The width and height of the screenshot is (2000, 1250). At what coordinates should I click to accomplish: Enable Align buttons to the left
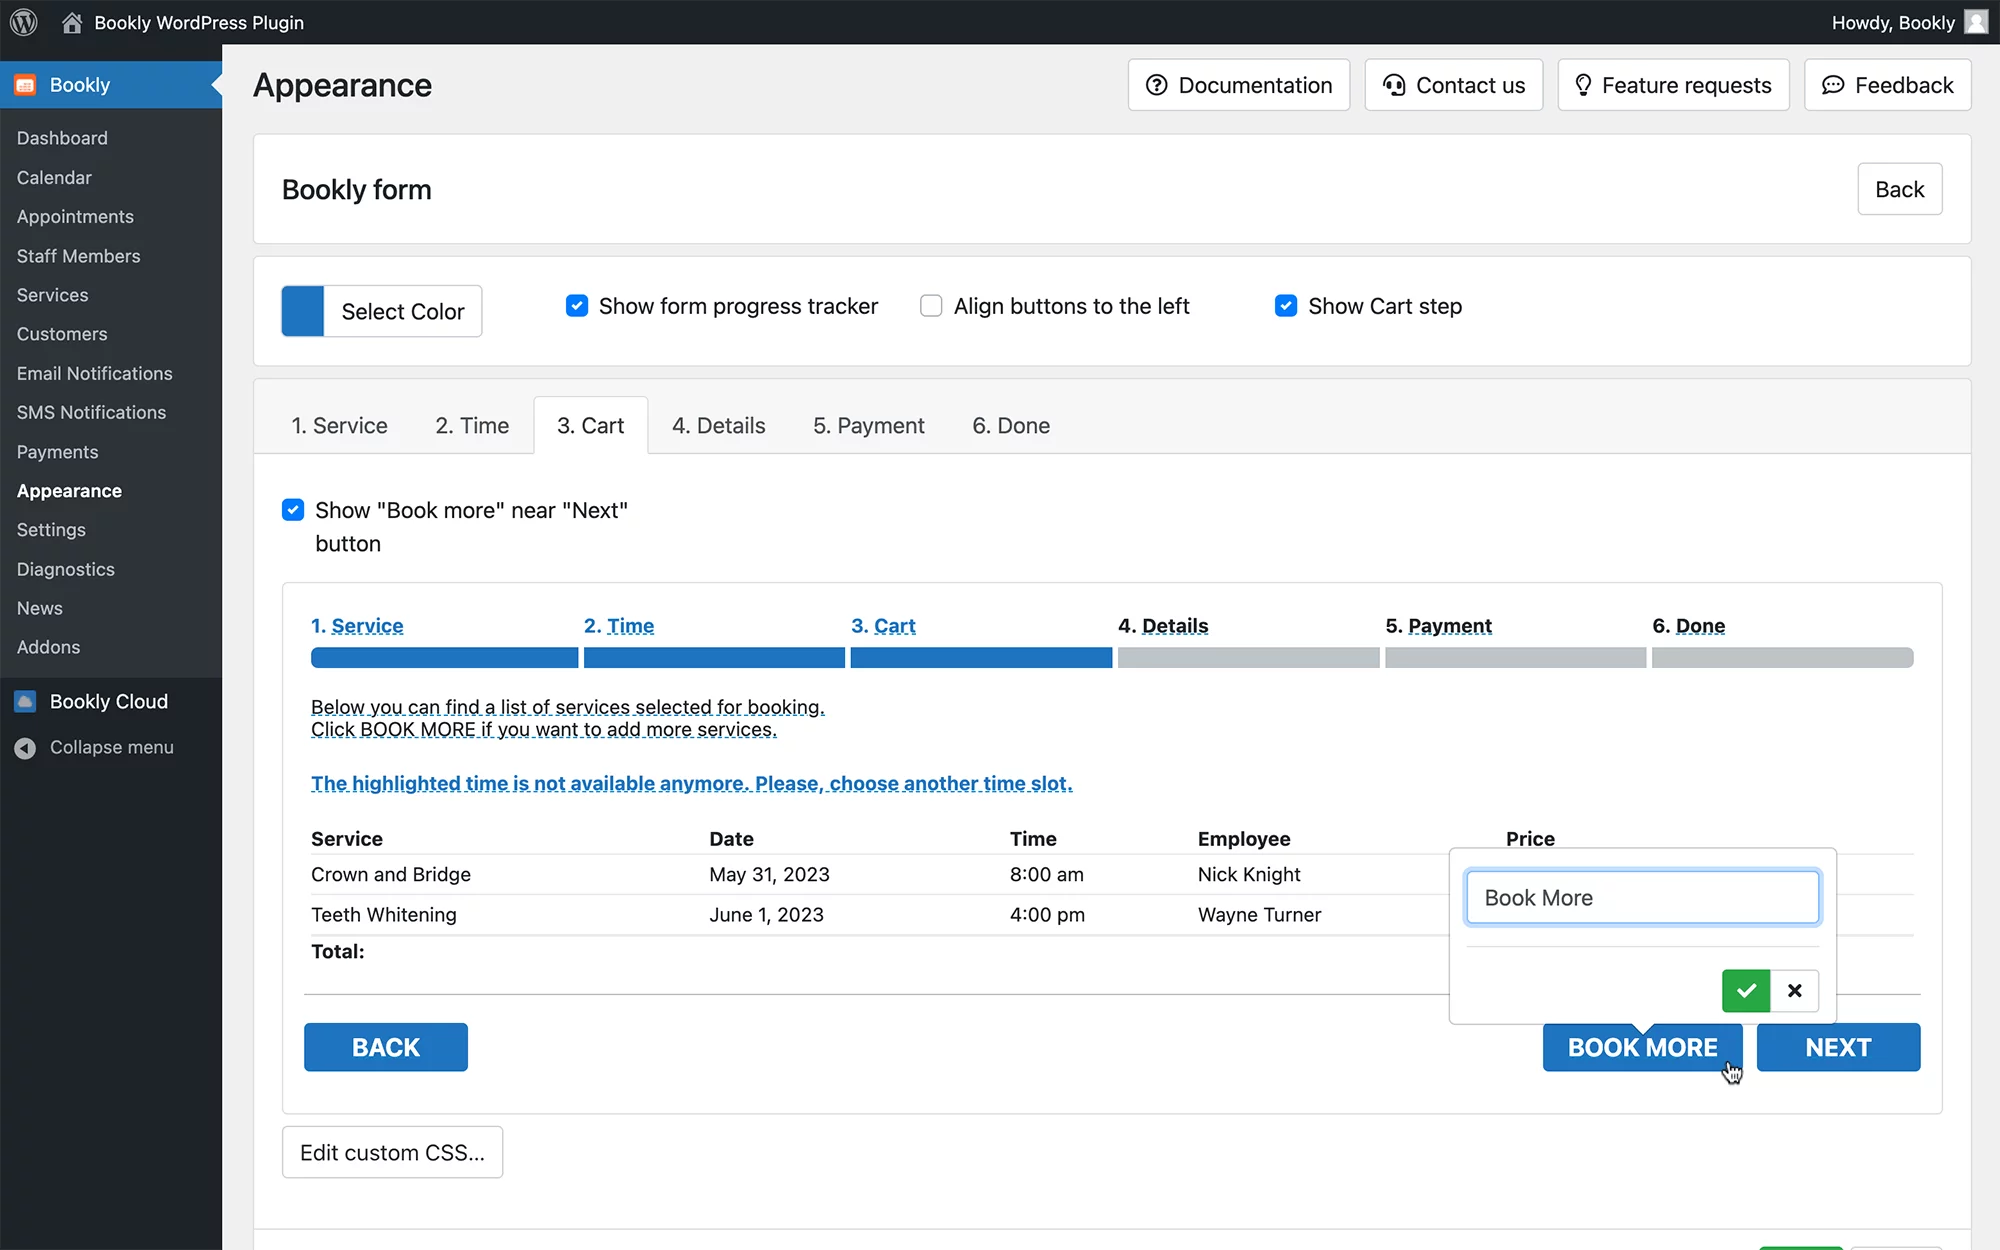pos(931,306)
